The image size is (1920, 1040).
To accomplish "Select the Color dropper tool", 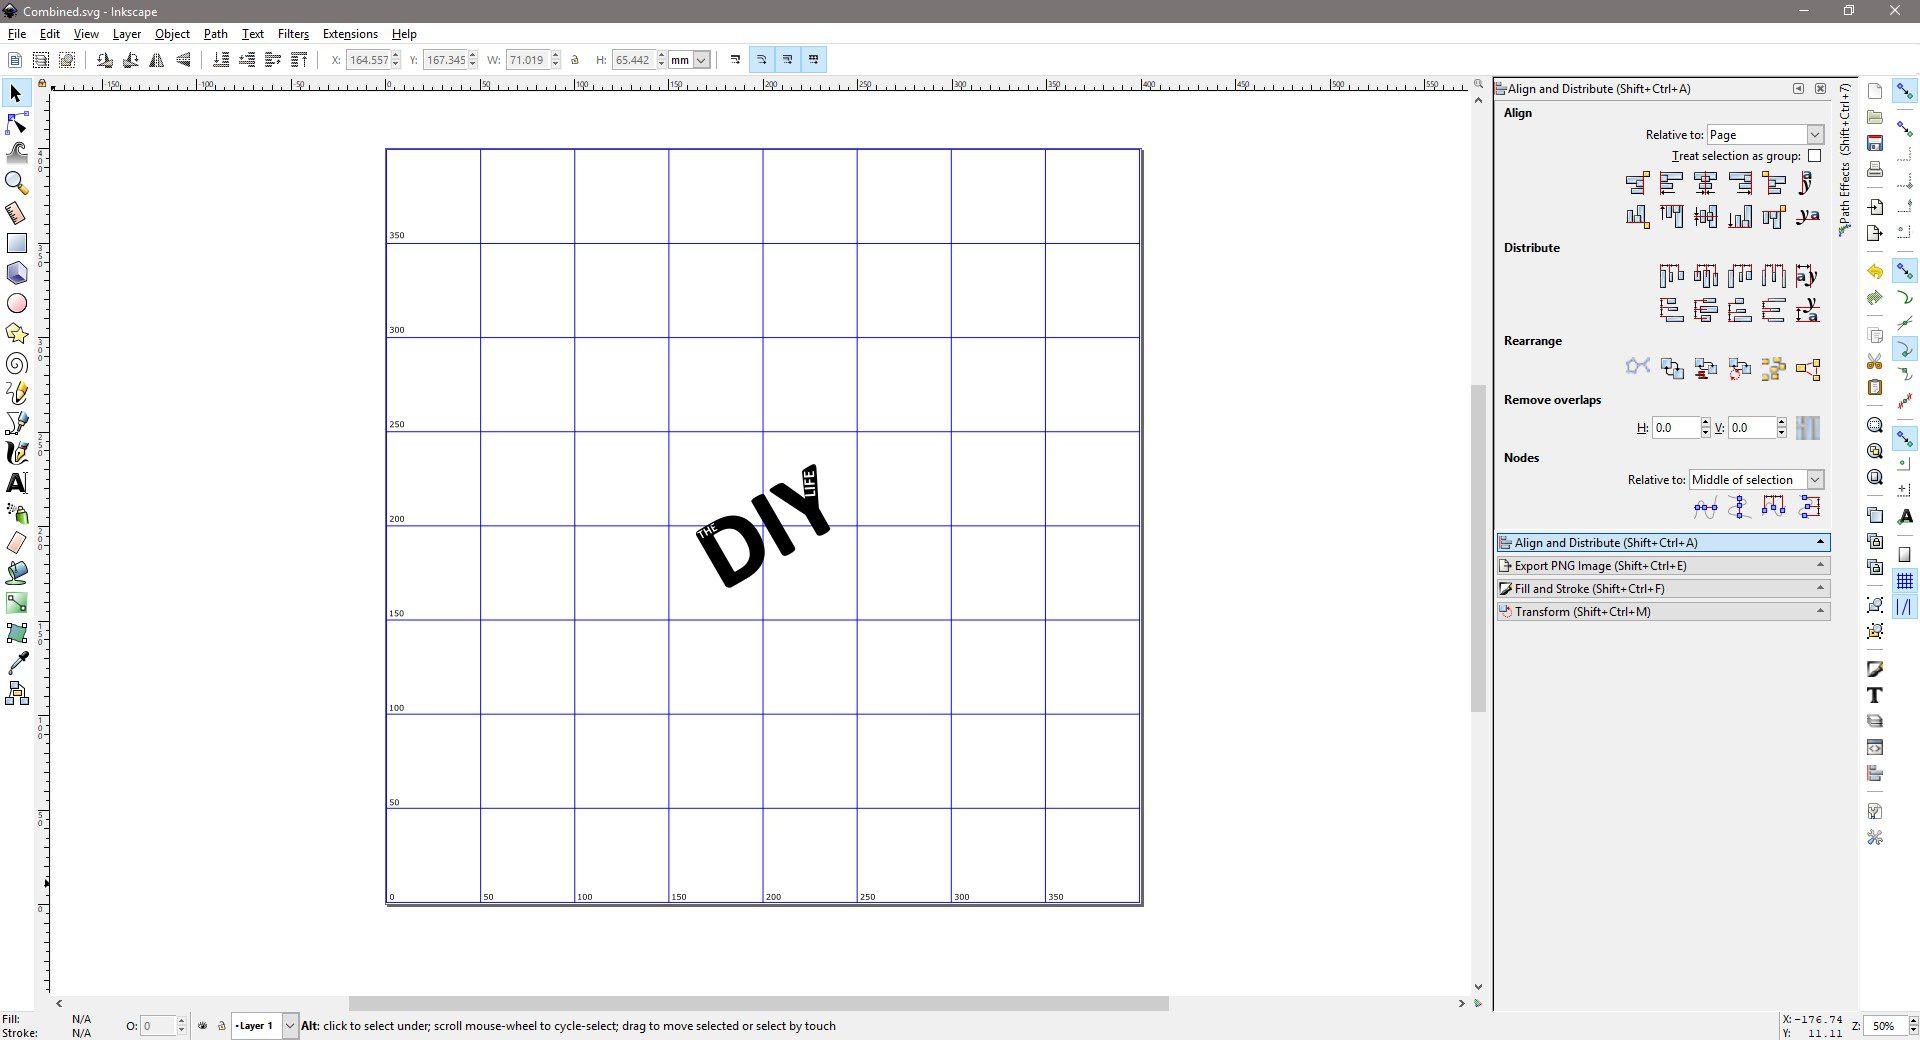I will [x=17, y=663].
